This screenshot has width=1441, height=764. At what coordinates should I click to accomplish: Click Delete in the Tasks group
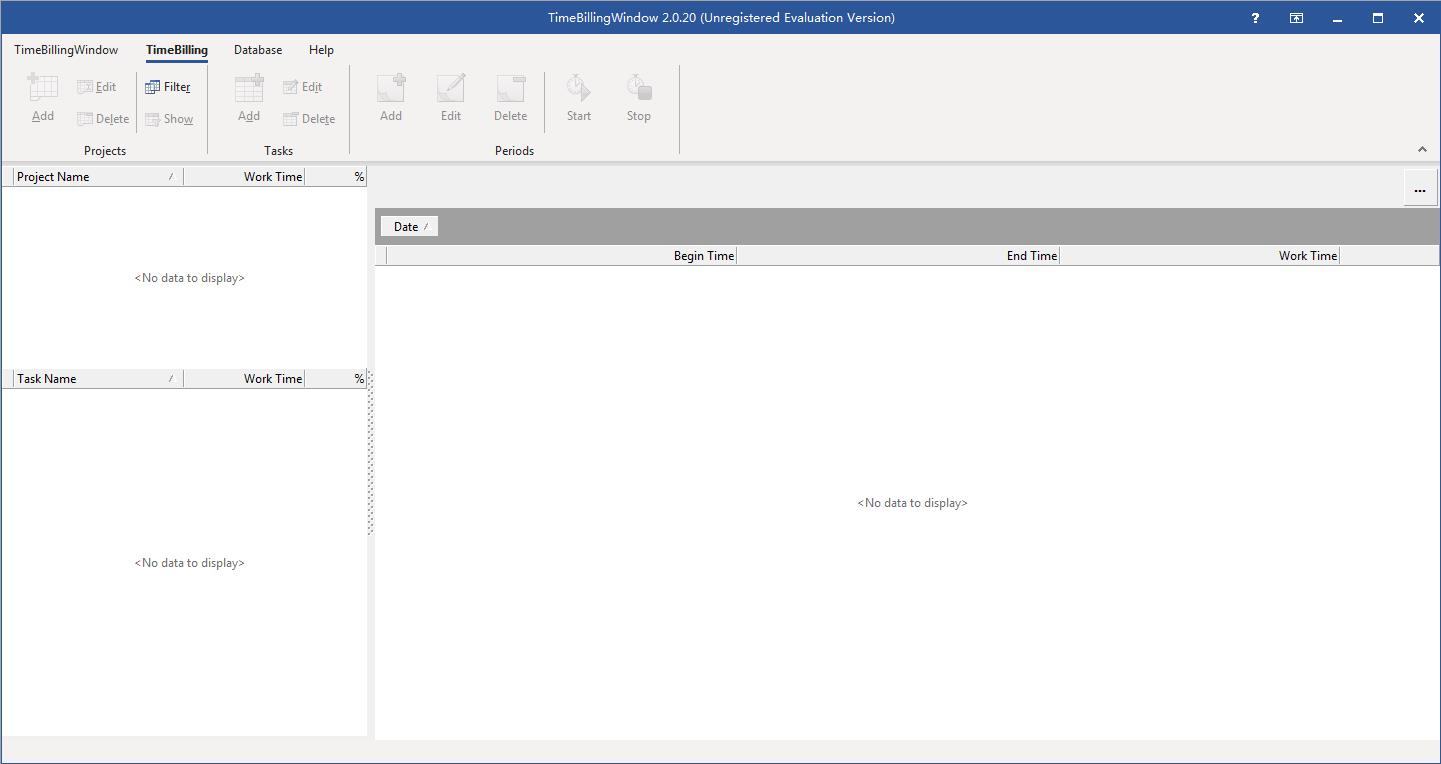309,119
